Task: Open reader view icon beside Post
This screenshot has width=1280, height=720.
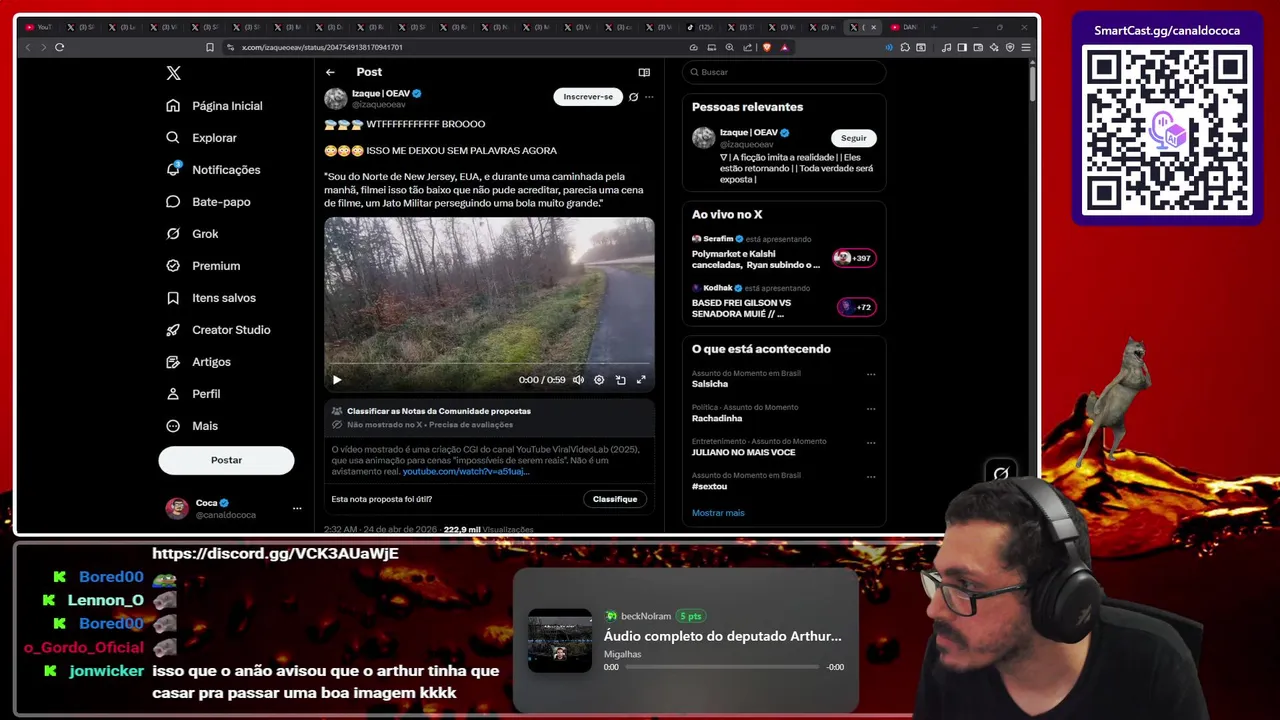Action: click(644, 72)
